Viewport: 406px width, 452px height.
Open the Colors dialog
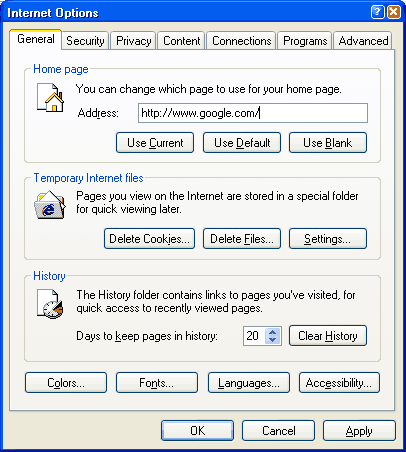click(66, 383)
